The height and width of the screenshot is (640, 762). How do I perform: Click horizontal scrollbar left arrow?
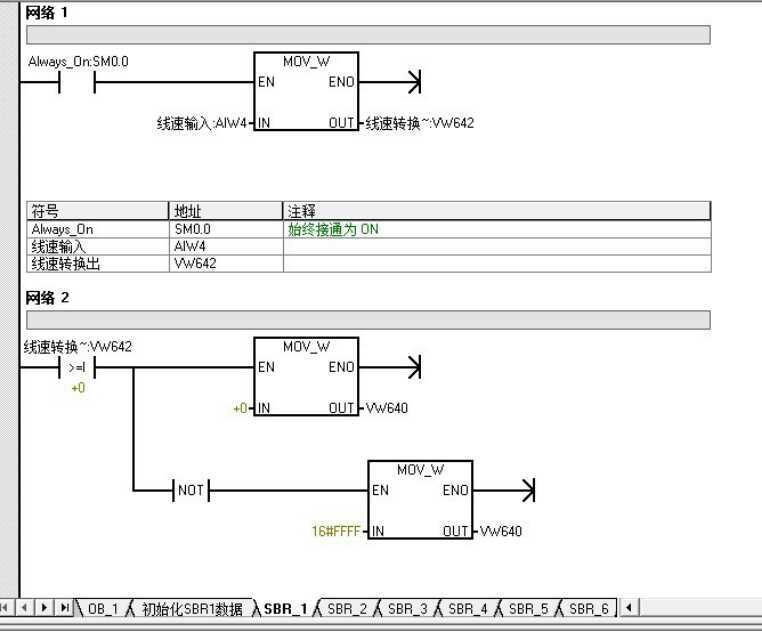pos(629,608)
